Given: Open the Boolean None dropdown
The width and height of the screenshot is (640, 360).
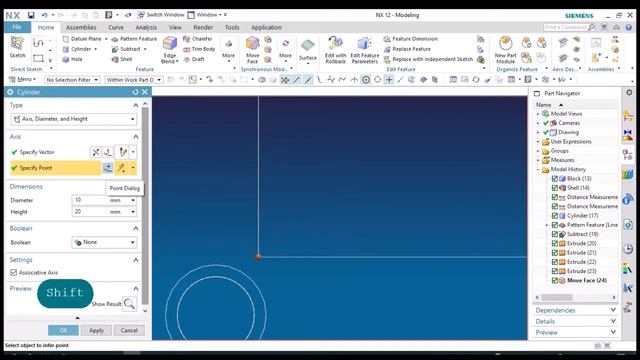Looking at the screenshot, I should [104, 242].
